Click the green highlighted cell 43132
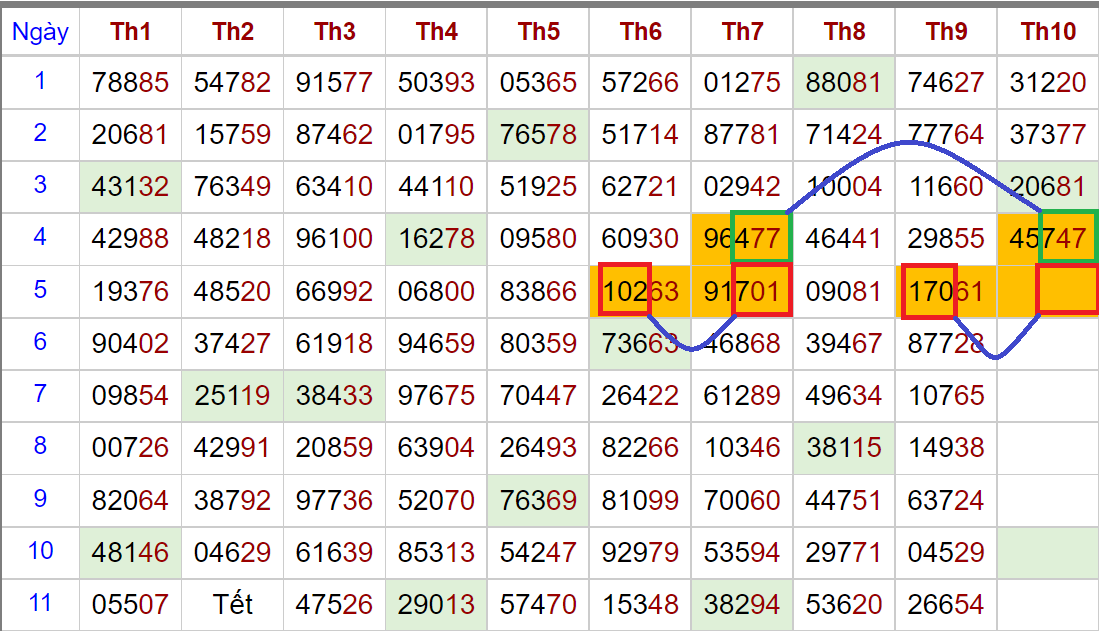This screenshot has height=631, width=1099. pyautogui.click(x=131, y=186)
